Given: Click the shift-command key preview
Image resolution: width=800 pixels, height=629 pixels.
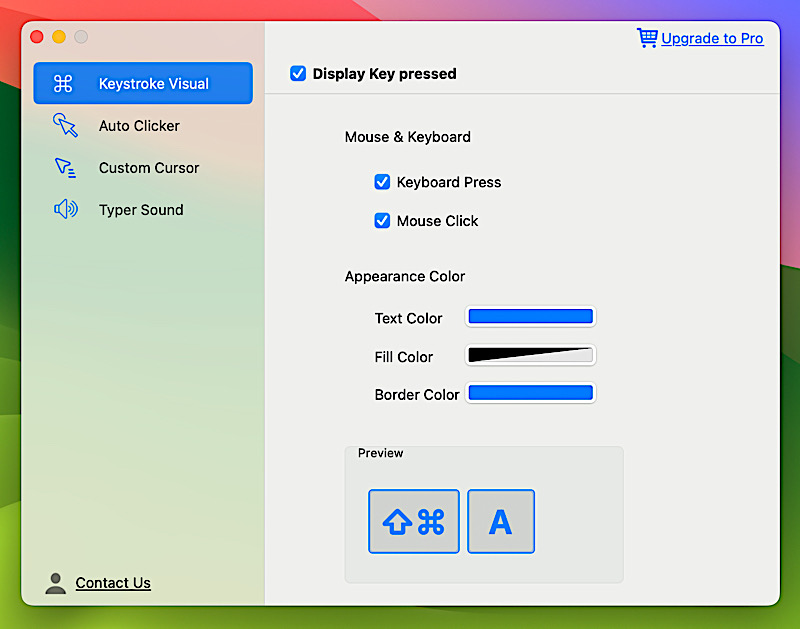Looking at the screenshot, I should coord(414,521).
